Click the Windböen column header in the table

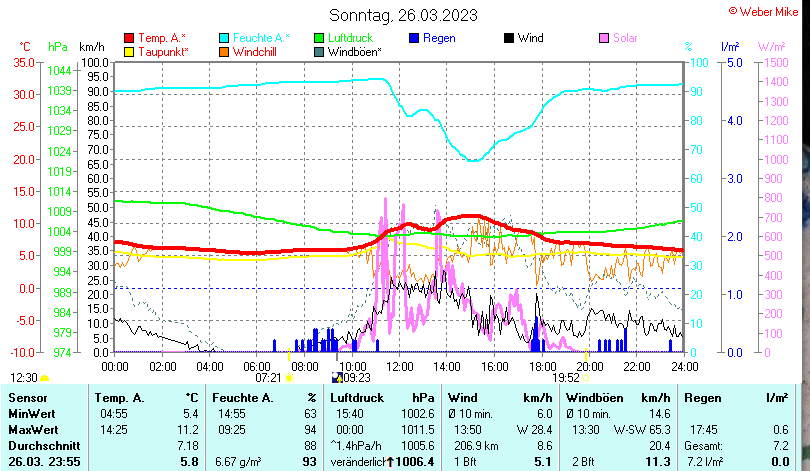(595, 398)
